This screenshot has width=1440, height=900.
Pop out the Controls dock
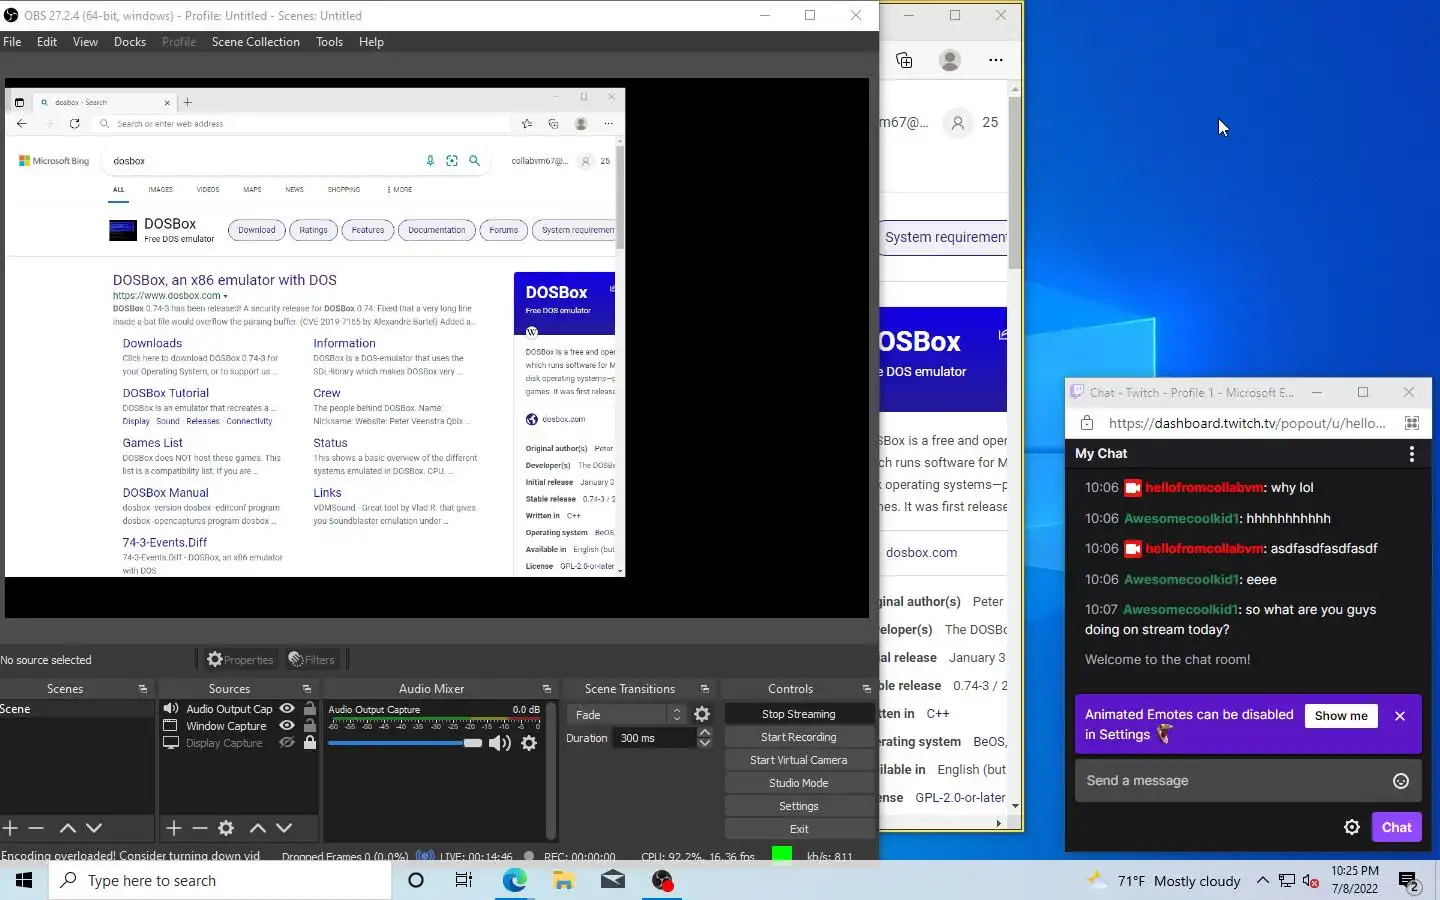tap(866, 689)
